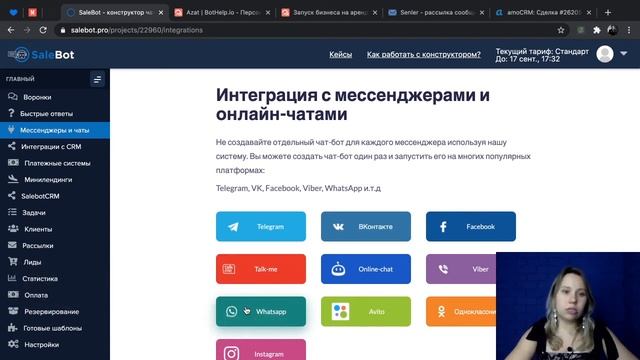This screenshot has height=360, width=640.
Task: Close the SaleBot browser tab
Action: [x=161, y=13]
